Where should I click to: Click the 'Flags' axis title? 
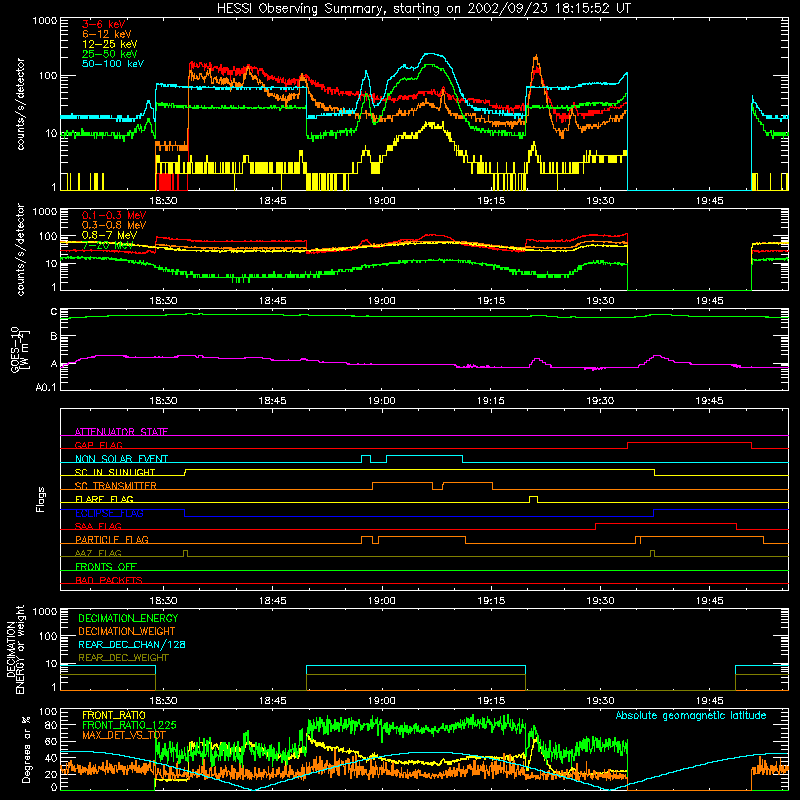point(41,499)
